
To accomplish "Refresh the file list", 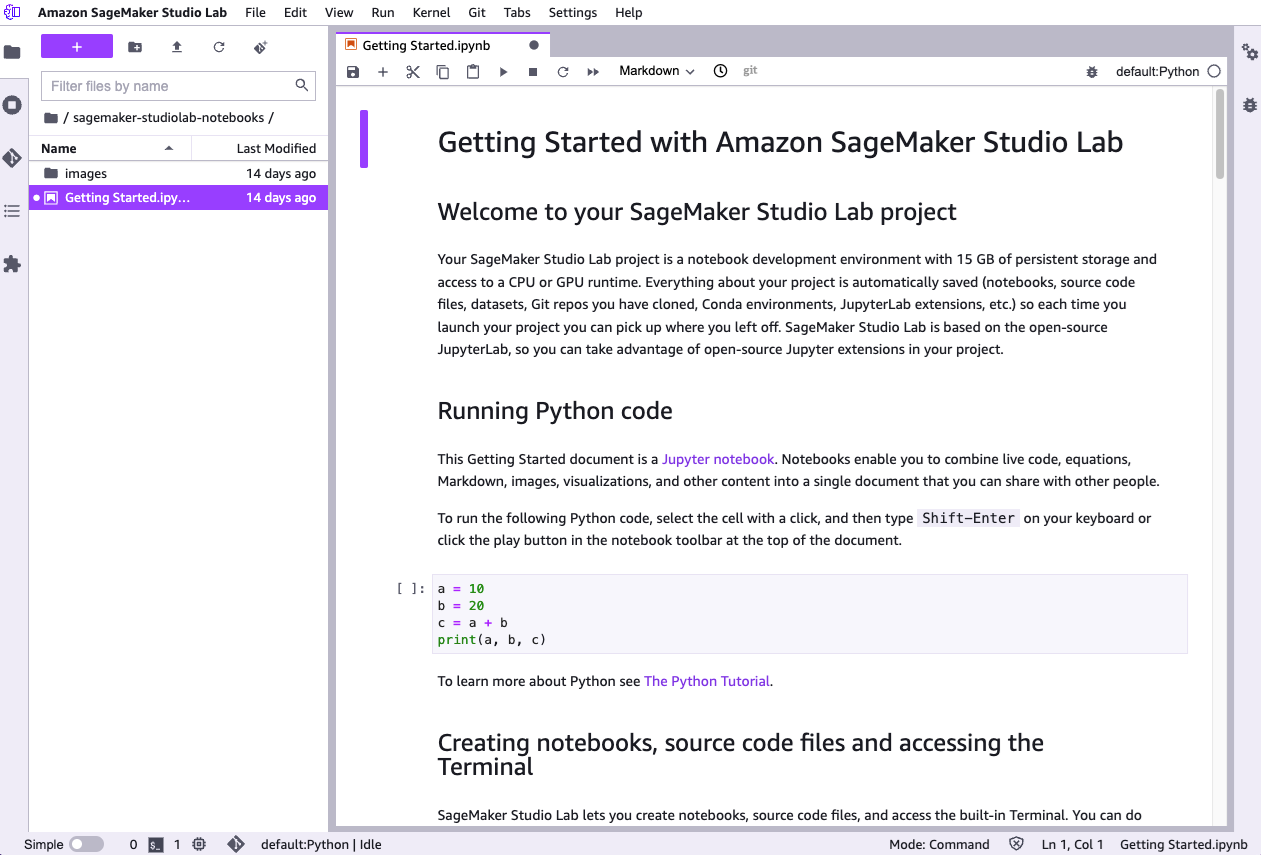I will pyautogui.click(x=219, y=47).
